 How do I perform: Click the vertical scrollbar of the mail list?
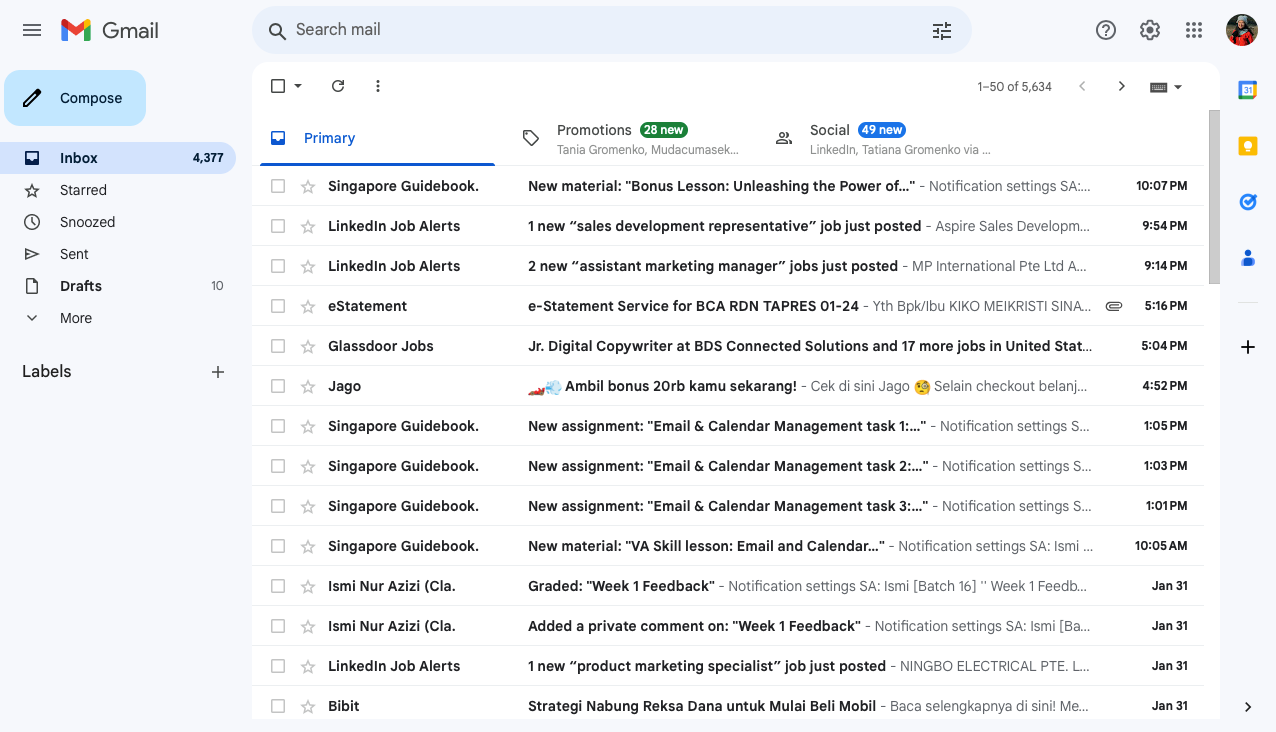[x=1214, y=197]
